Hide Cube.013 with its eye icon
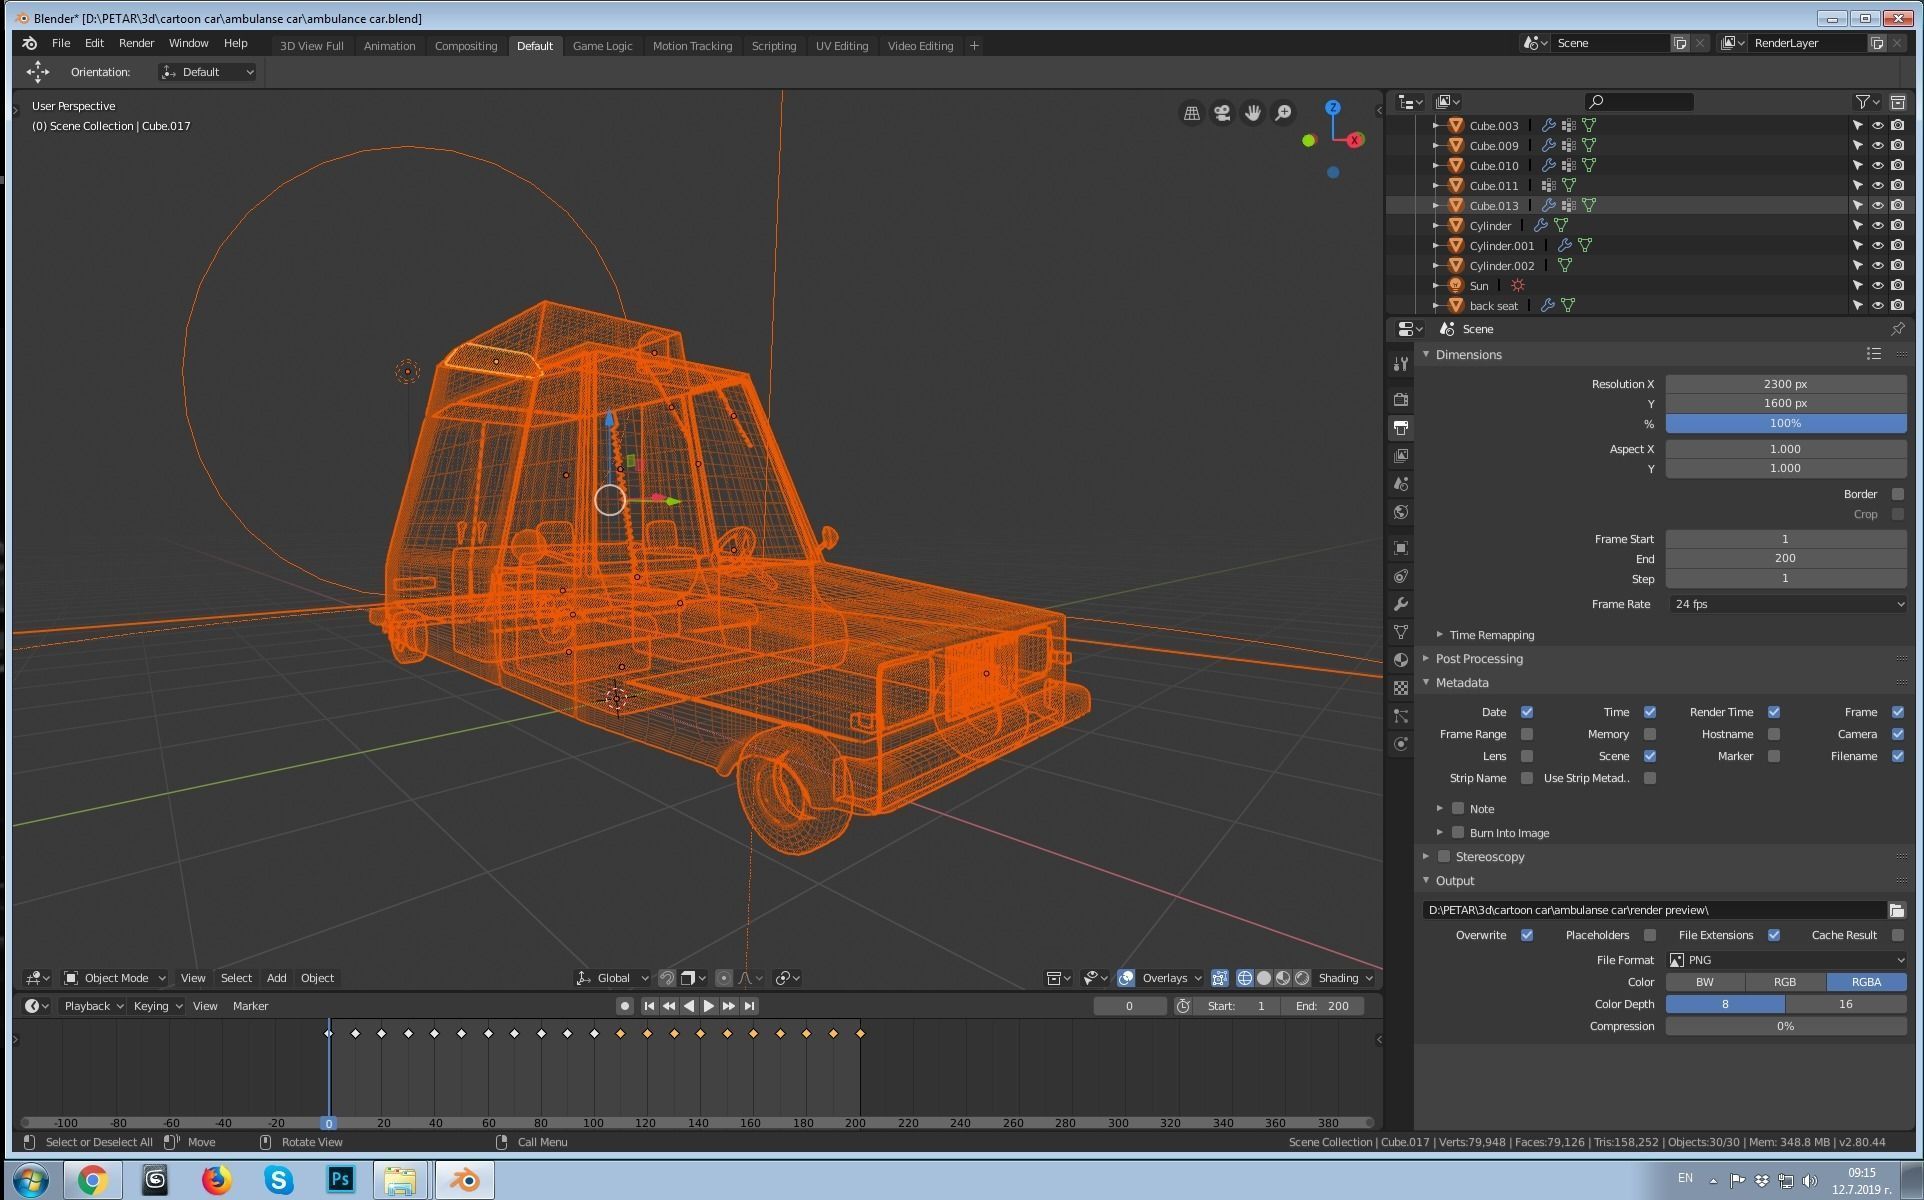Screen dimensions: 1924x1200 point(1878,205)
